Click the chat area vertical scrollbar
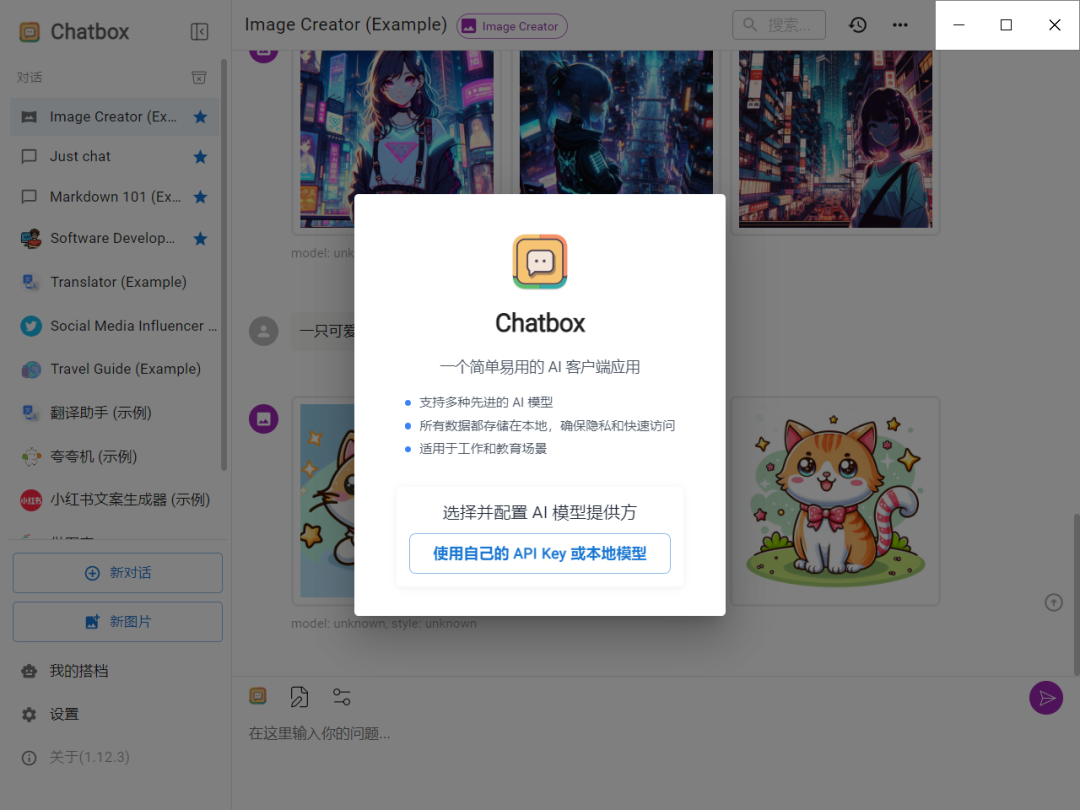 tap(1076, 595)
